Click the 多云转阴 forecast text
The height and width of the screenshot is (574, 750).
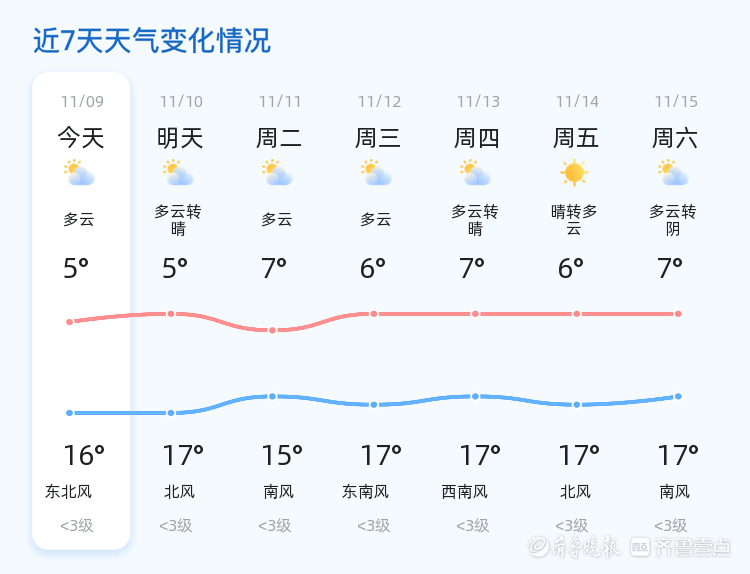click(673, 220)
